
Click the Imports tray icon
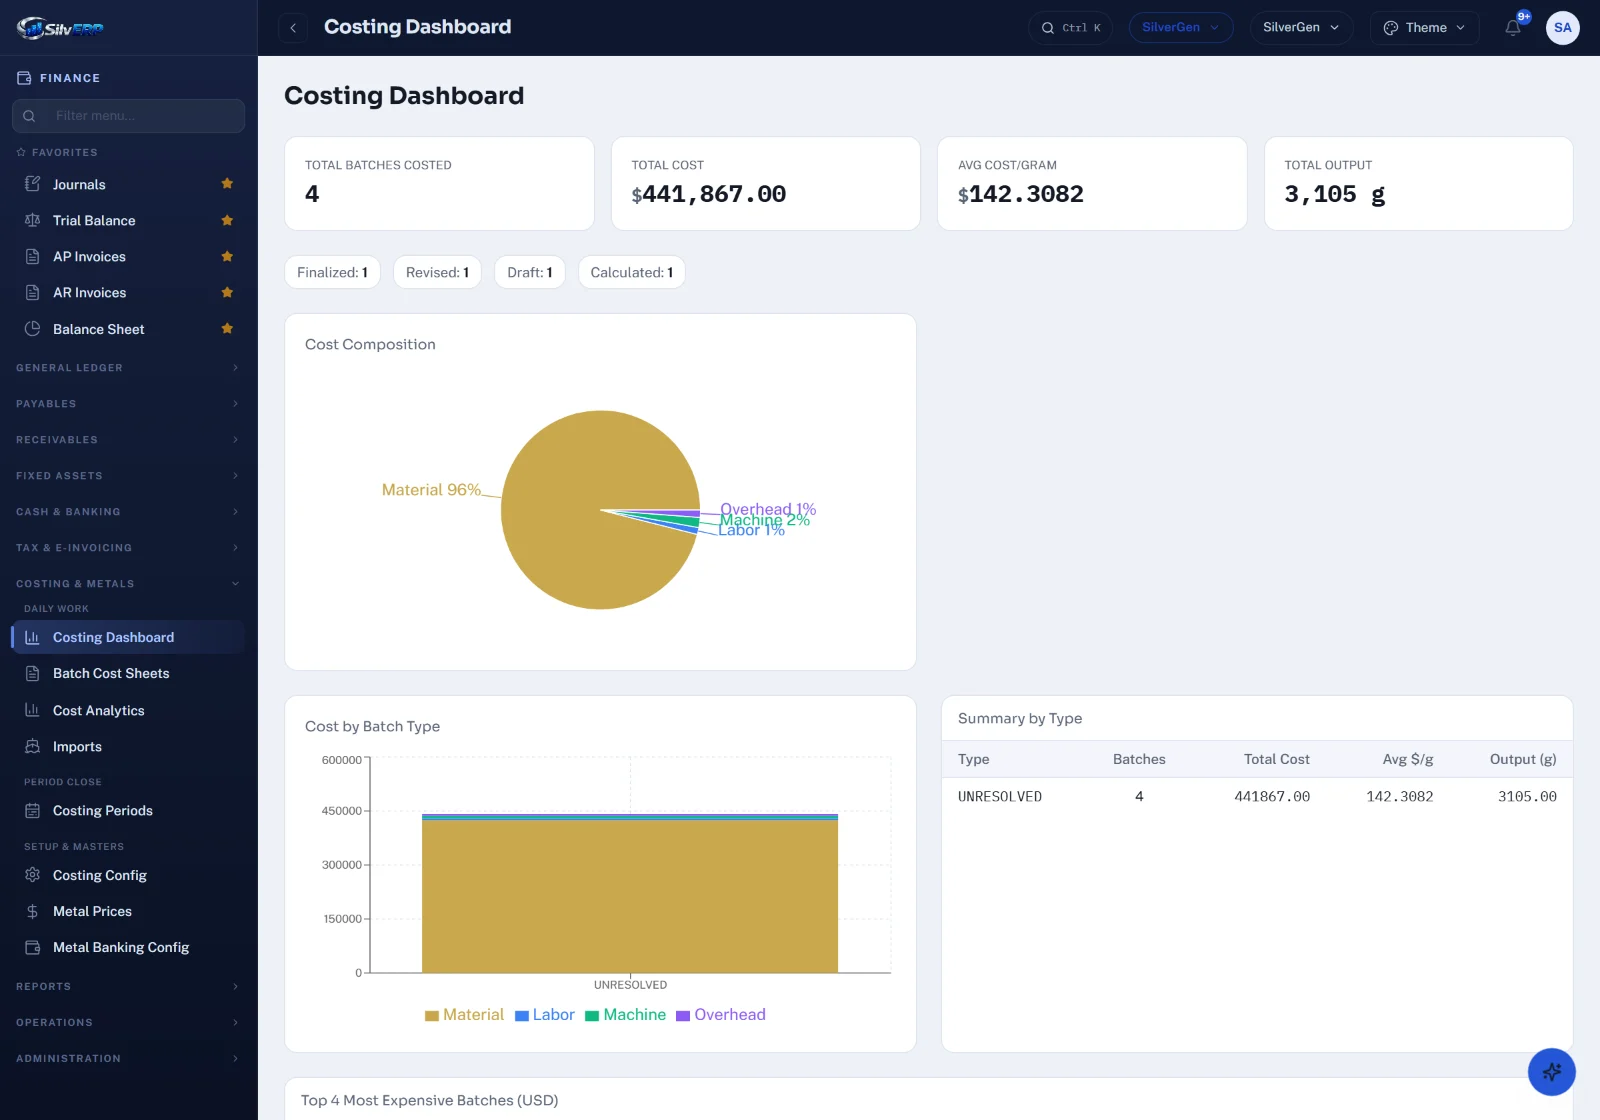pyautogui.click(x=32, y=746)
